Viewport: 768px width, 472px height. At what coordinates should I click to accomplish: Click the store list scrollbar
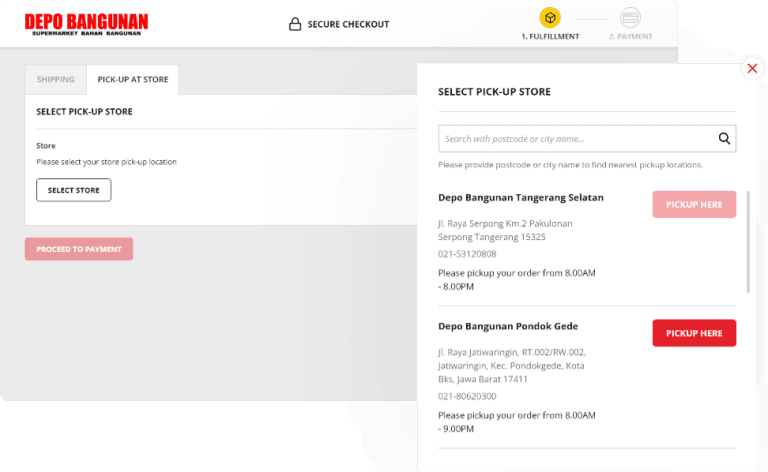click(748, 242)
